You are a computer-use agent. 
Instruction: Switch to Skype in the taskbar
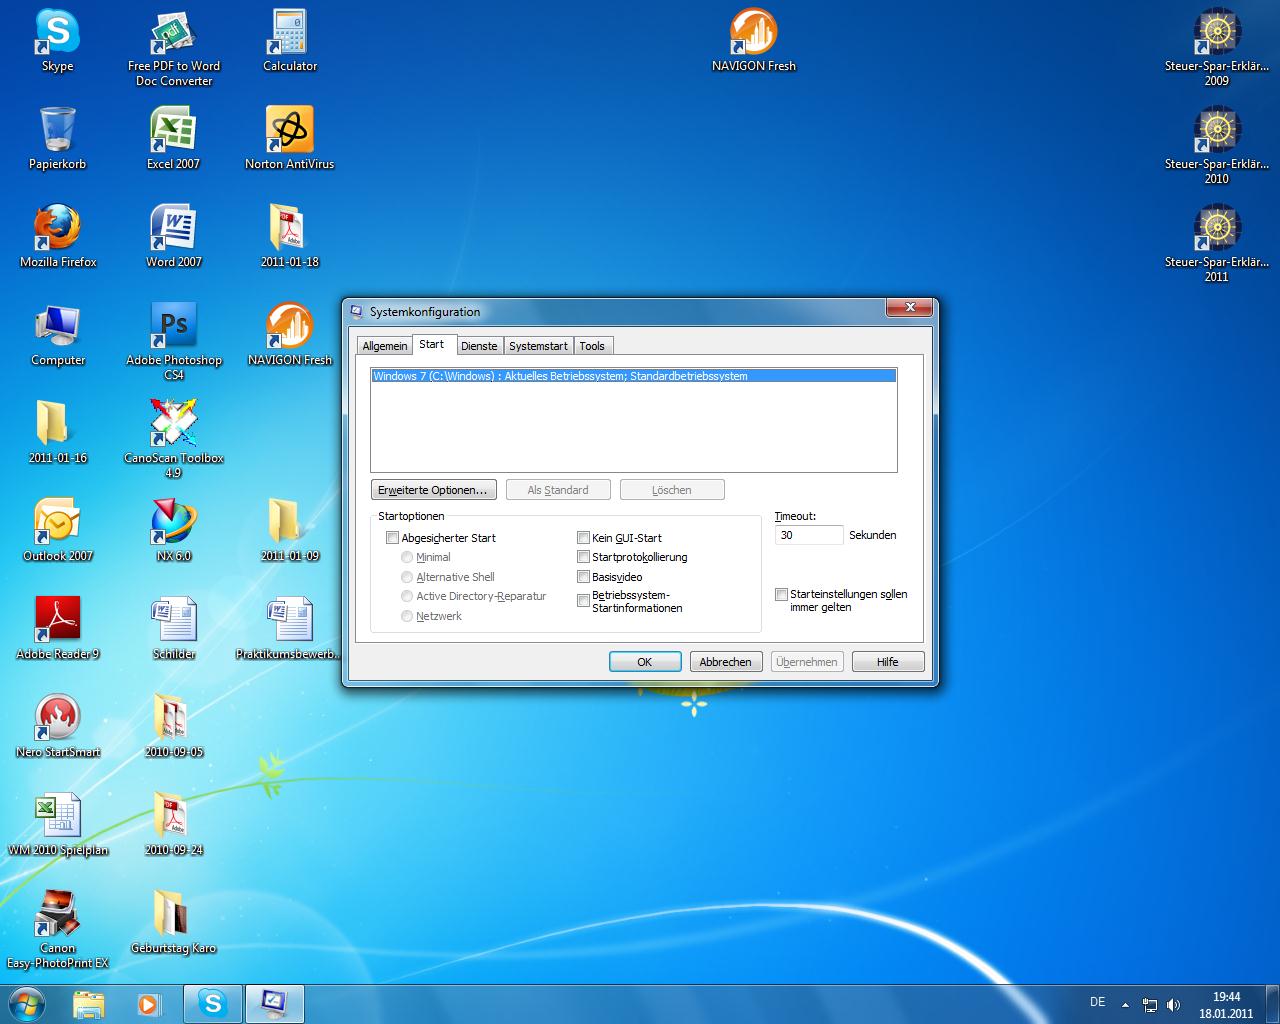pos(213,1004)
